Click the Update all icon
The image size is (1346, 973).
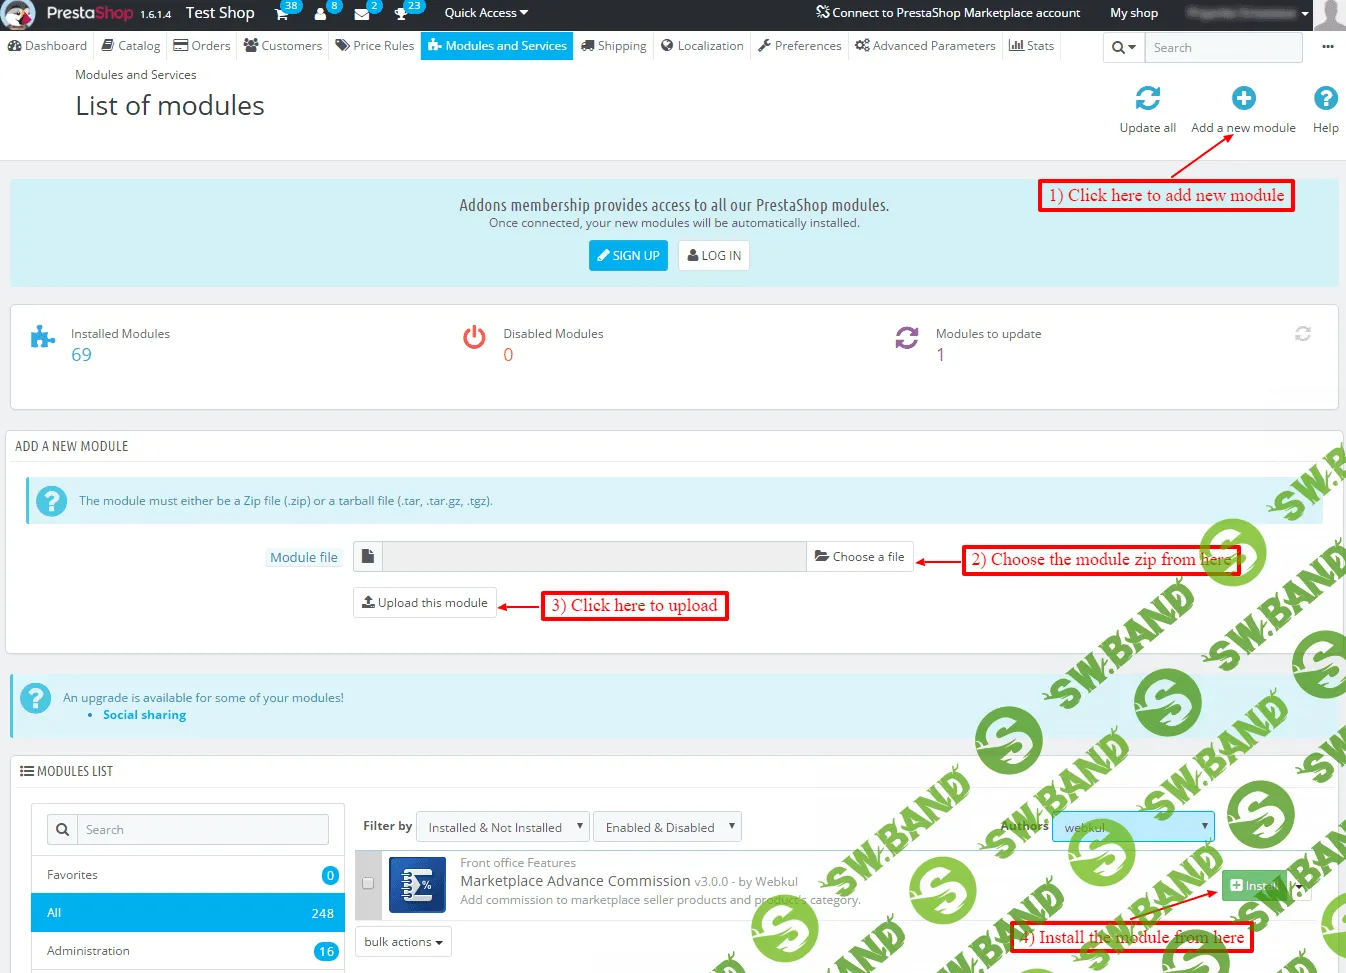(1147, 98)
